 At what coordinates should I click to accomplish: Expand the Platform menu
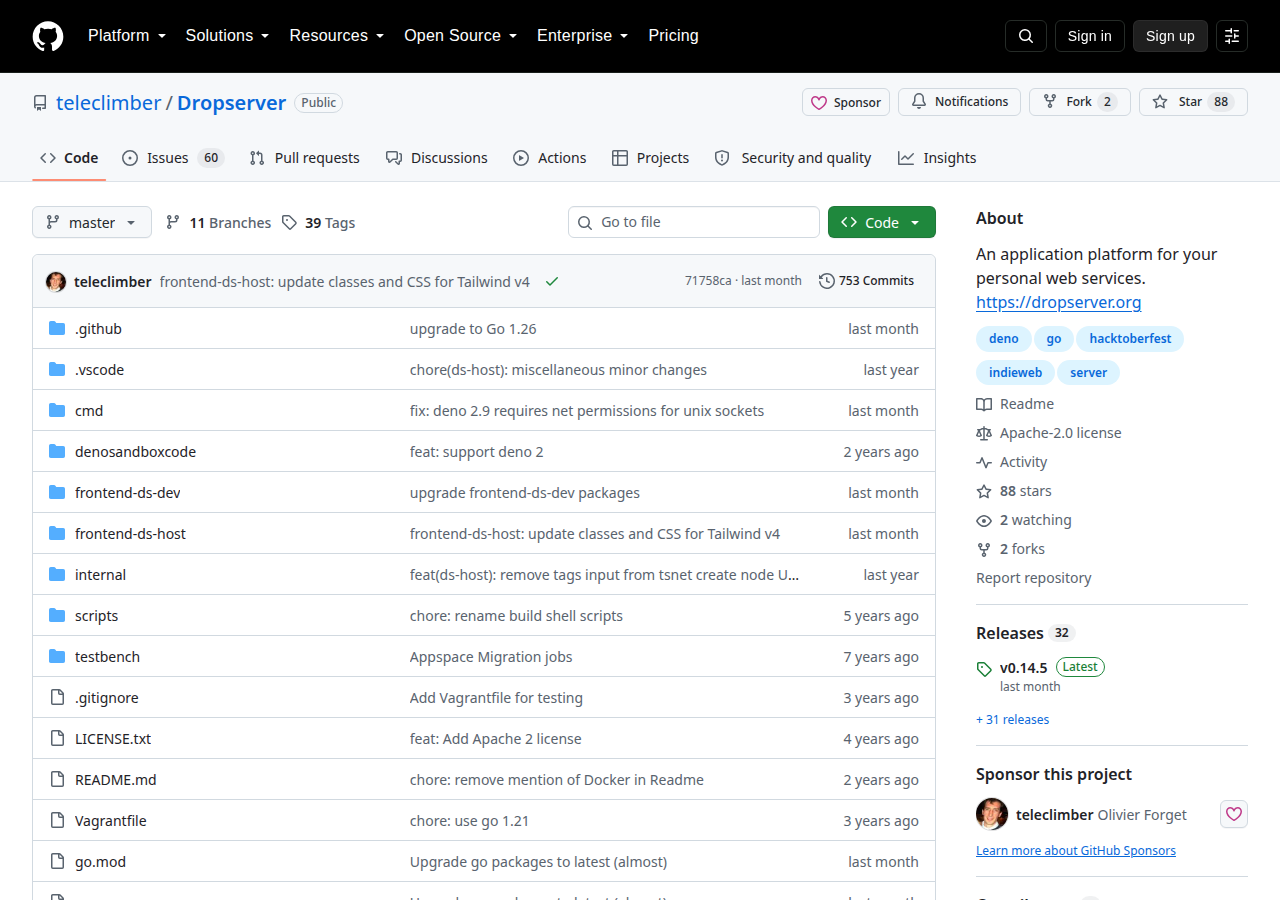click(125, 36)
